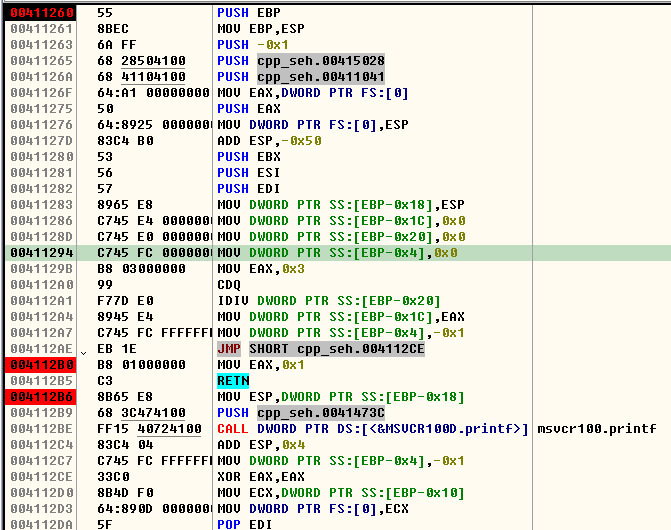Viewport: 671px width, 530px height.
Task: Select address 004112BE
Action: coord(42,429)
